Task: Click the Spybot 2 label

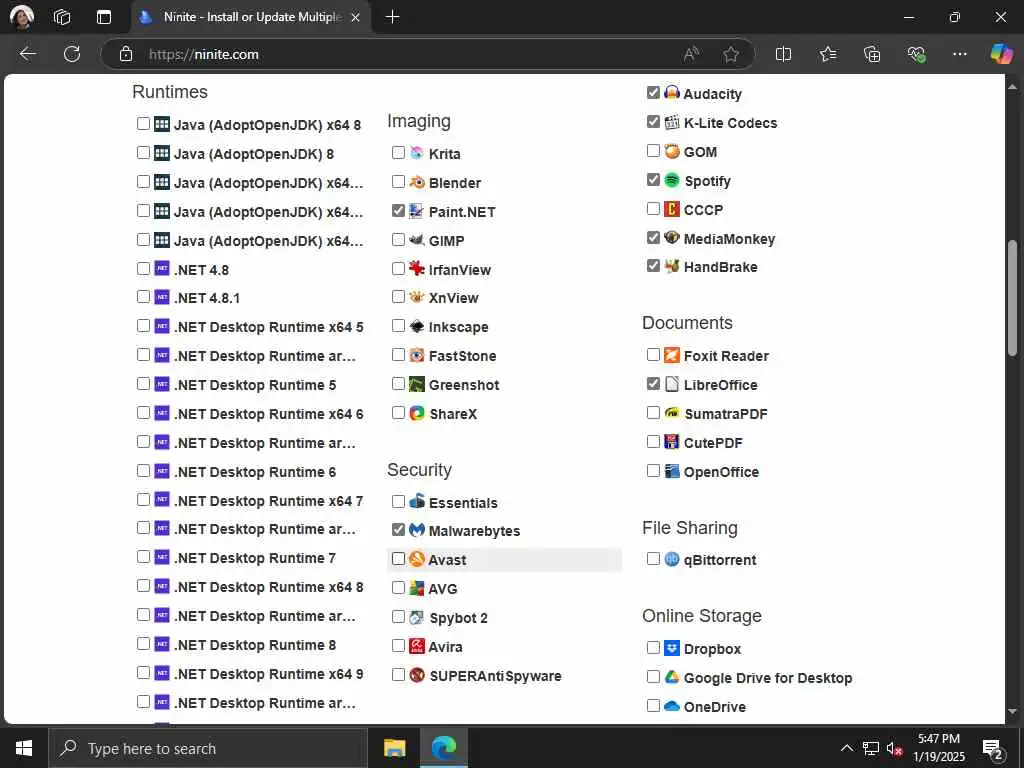Action: (x=458, y=618)
